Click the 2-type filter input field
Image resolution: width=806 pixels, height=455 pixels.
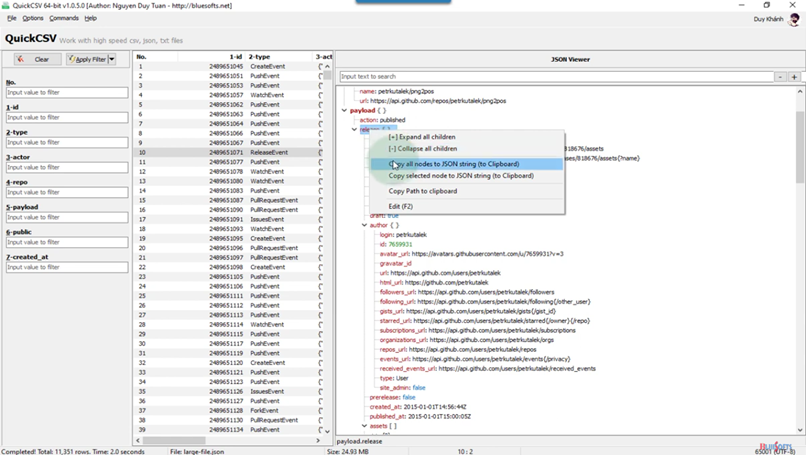pyautogui.click(x=67, y=142)
